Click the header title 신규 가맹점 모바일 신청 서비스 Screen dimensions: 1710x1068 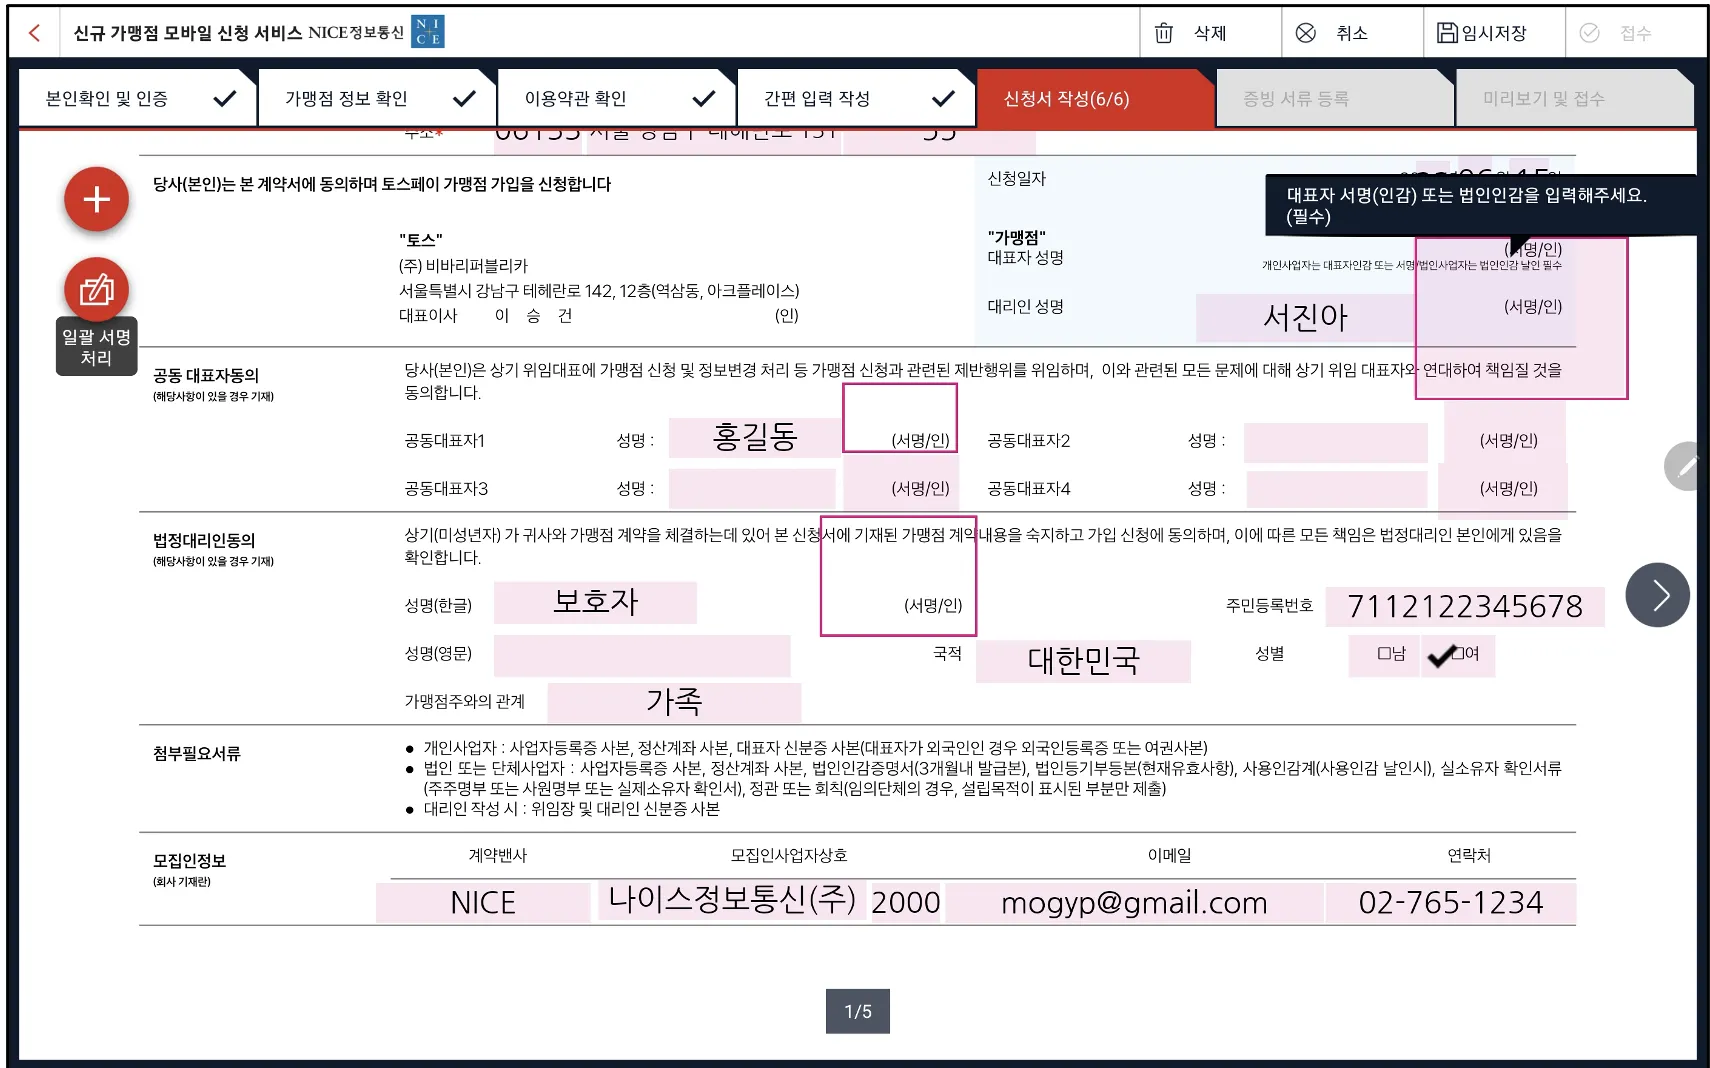click(x=188, y=33)
